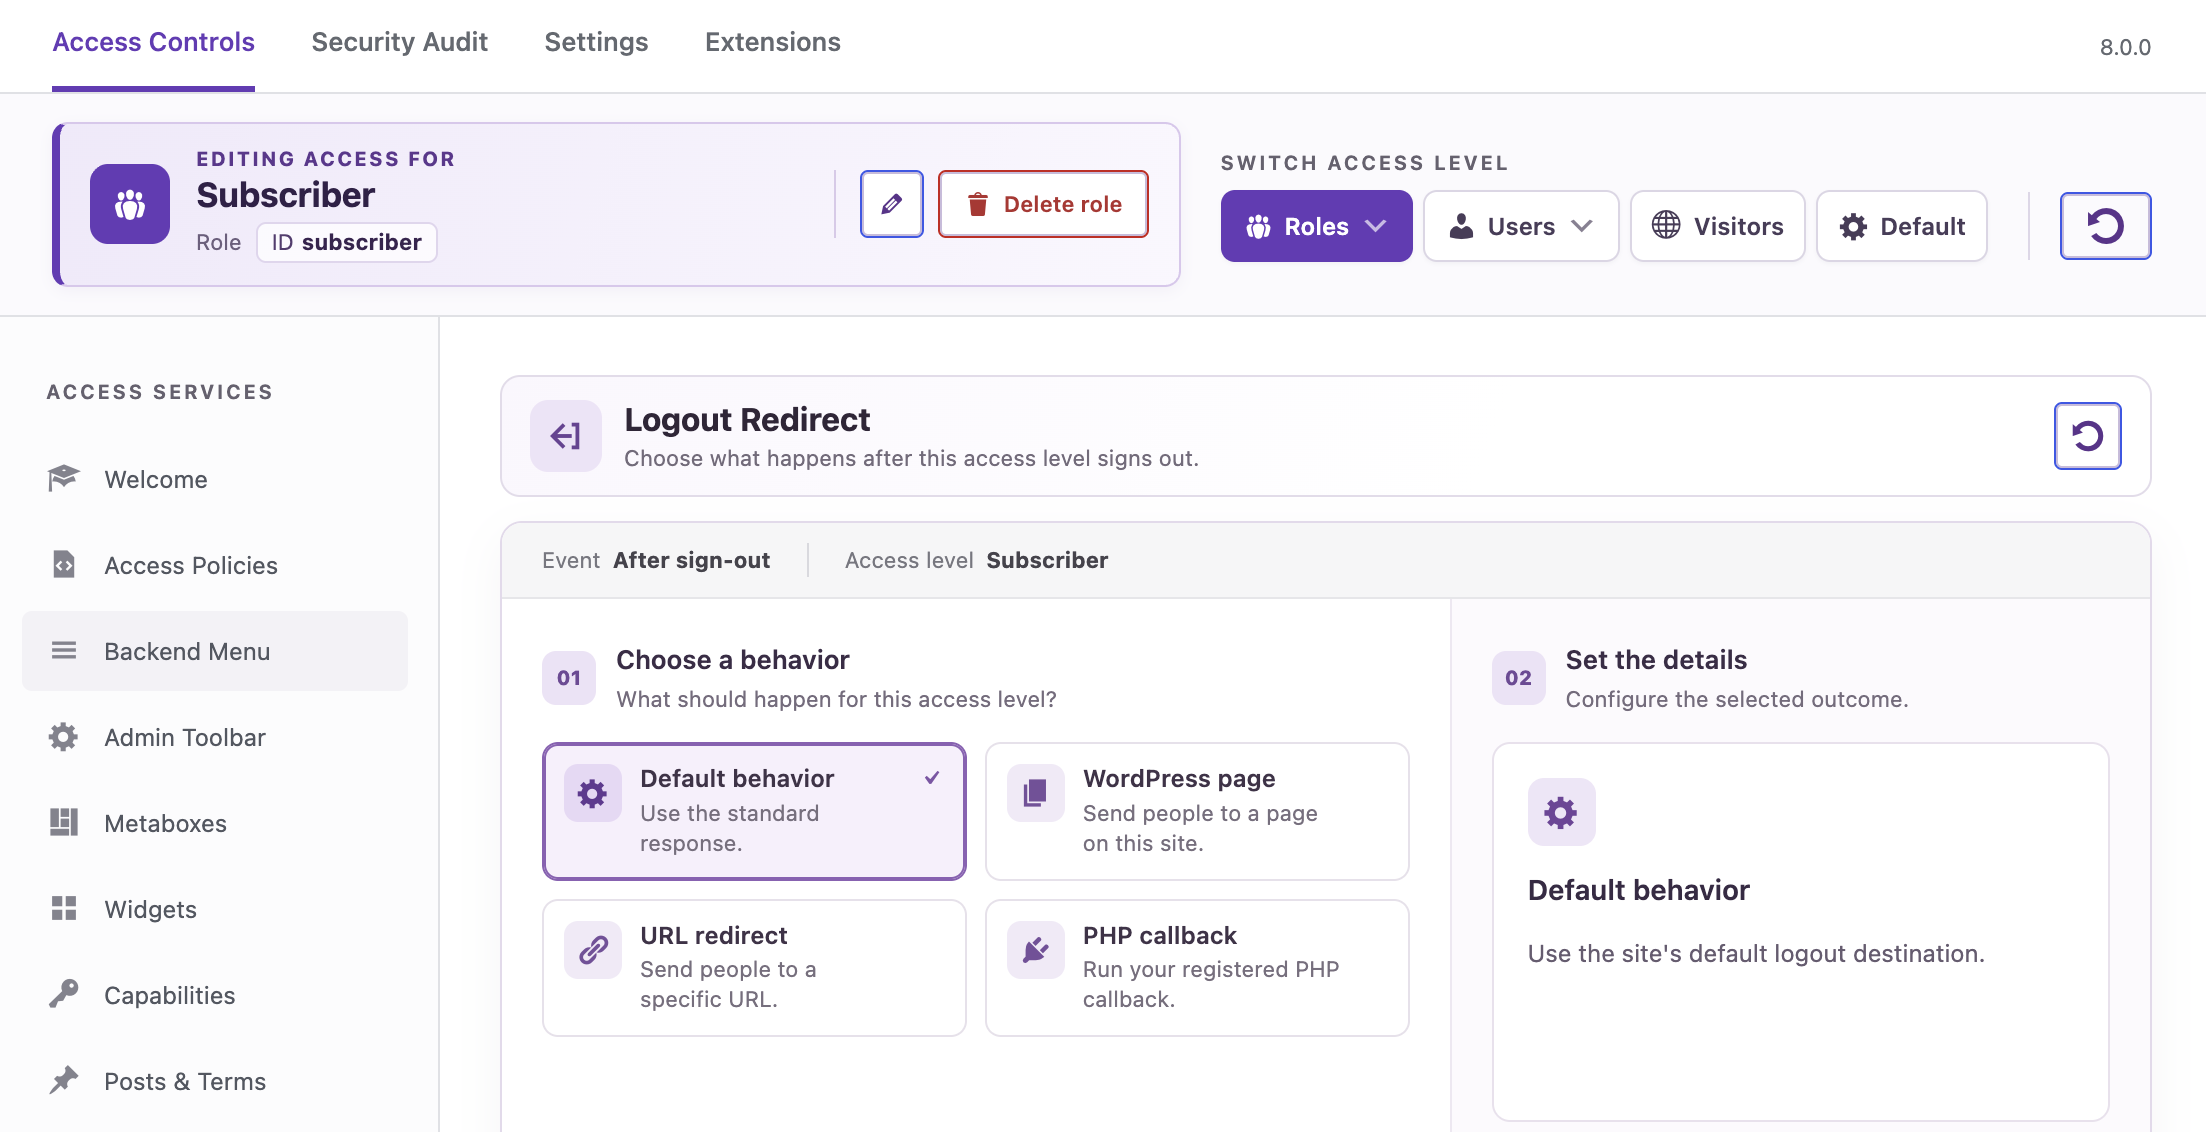The image size is (2206, 1132).
Task: Open Posts & Terms in the sidebar
Action: pos(215,1081)
